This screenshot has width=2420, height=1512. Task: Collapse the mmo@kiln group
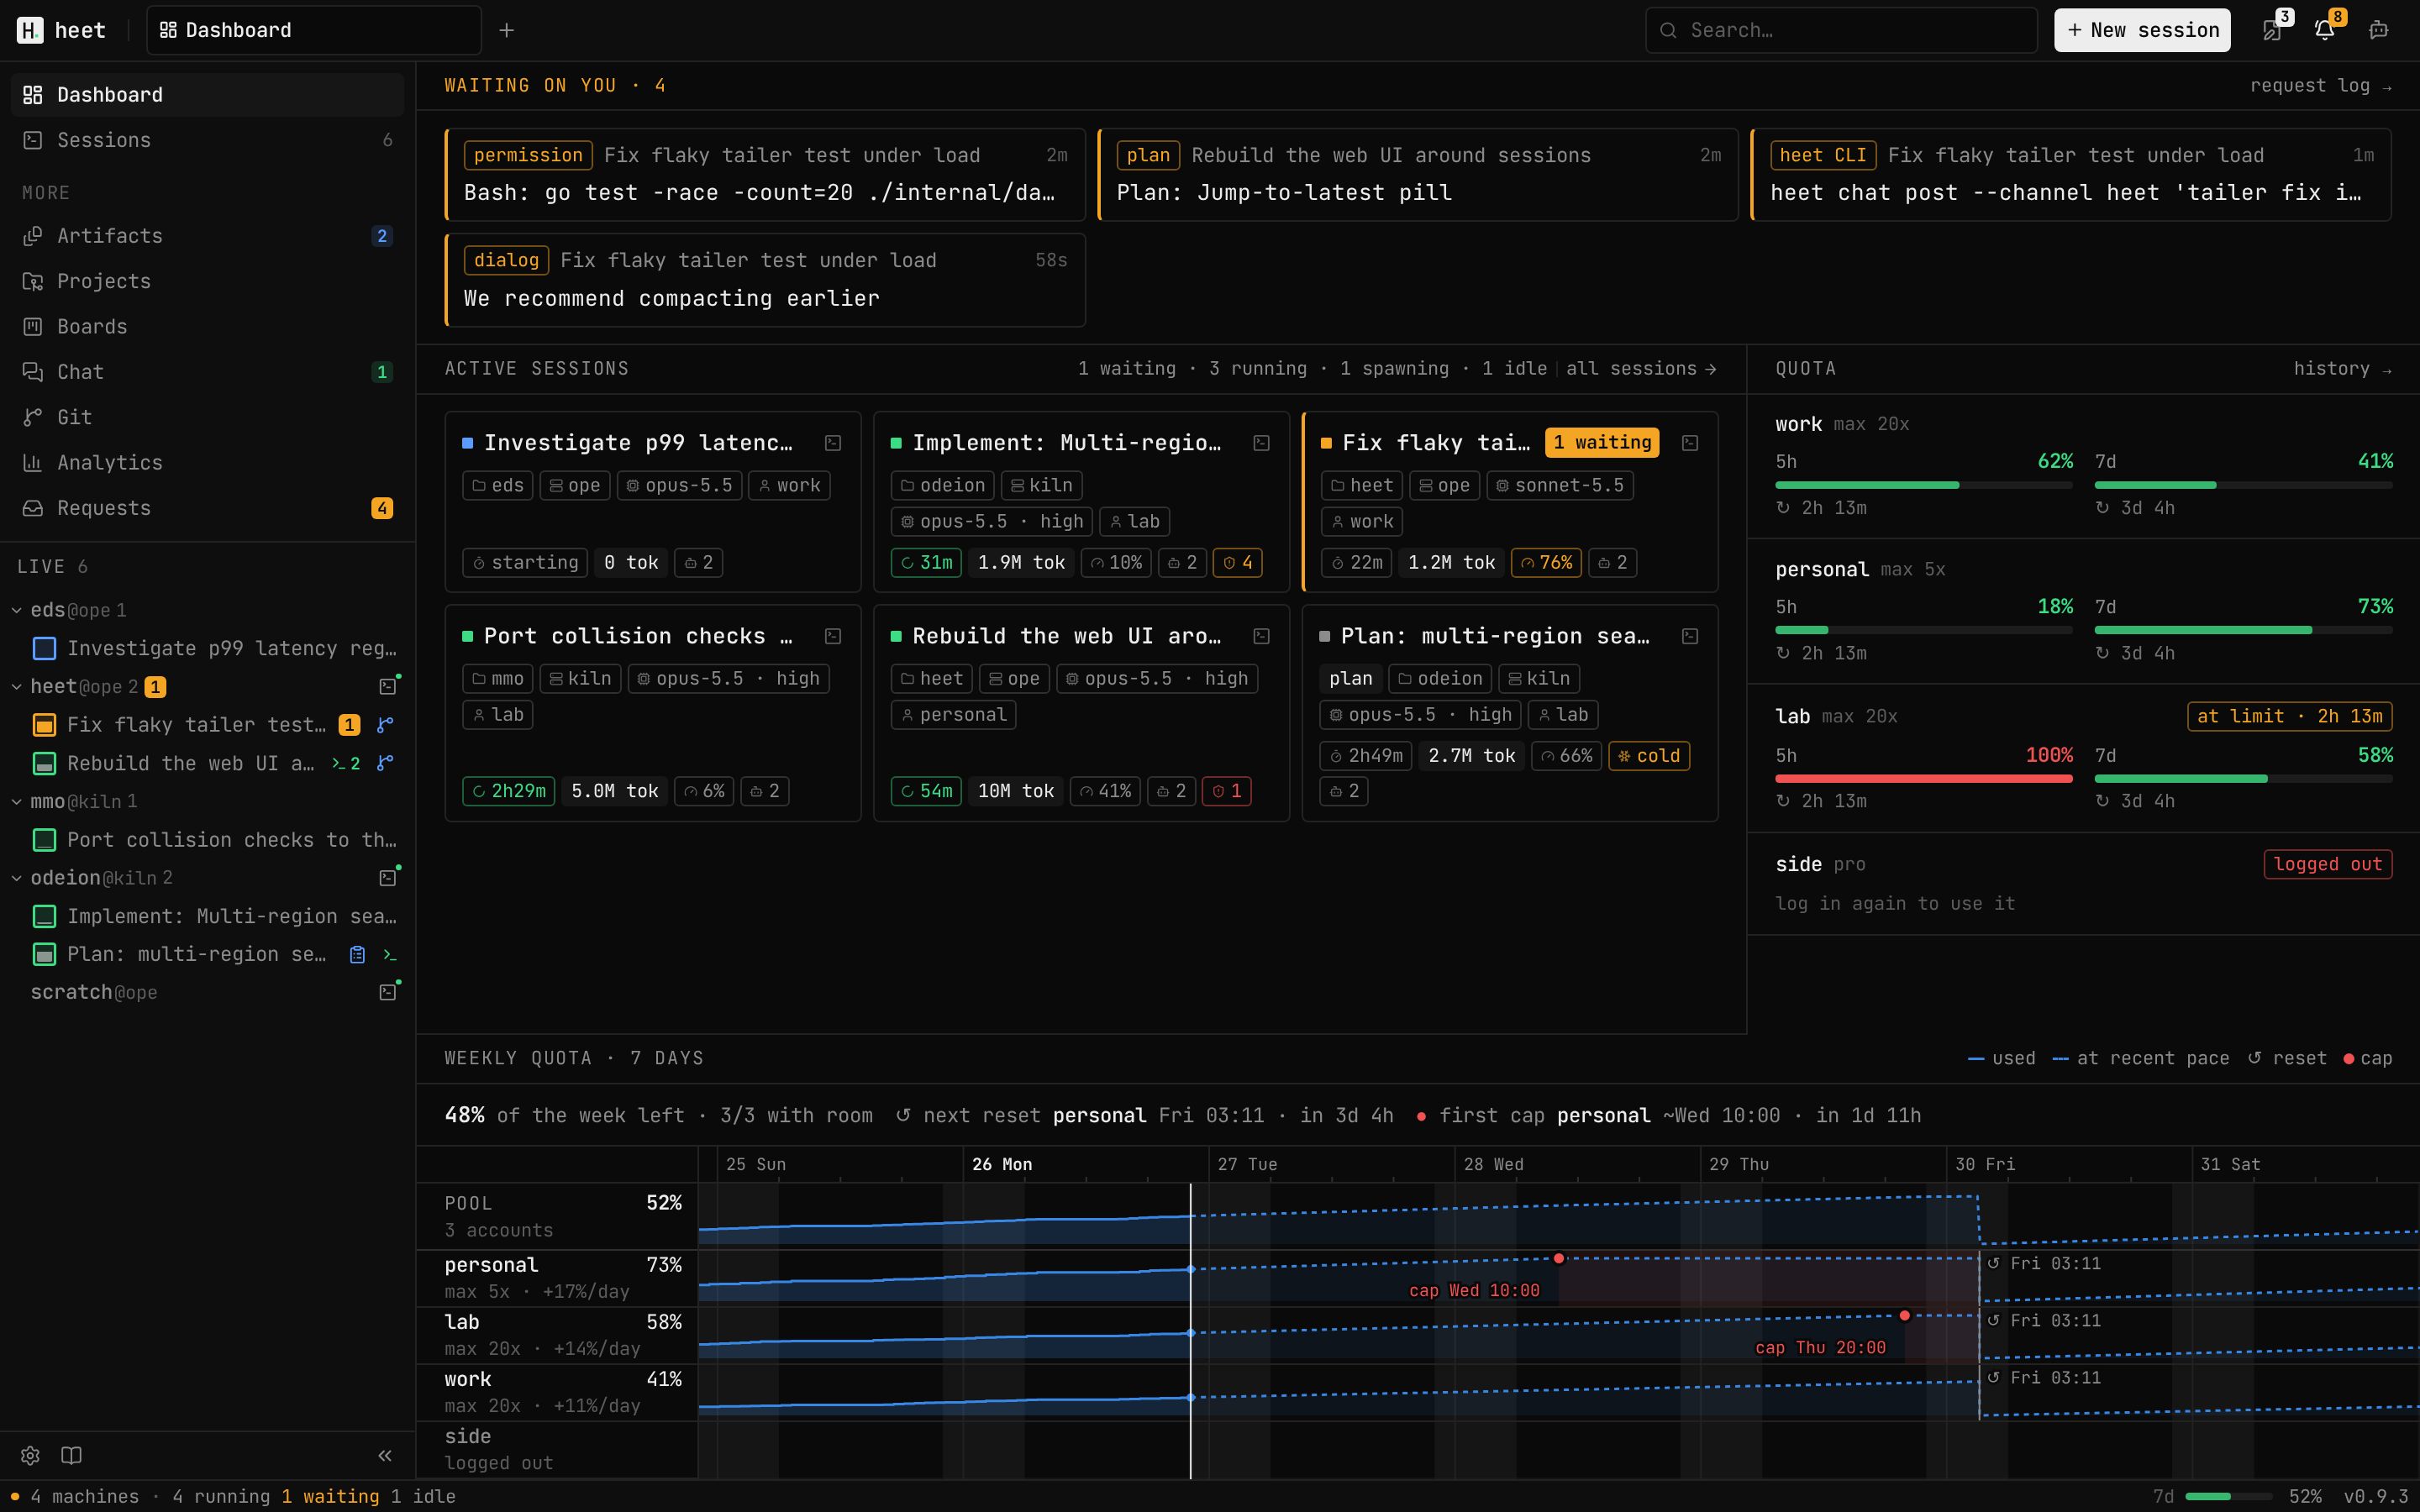[16, 801]
